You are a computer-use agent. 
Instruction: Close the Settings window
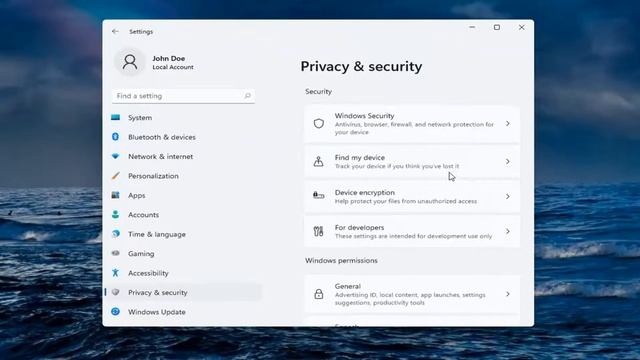[x=522, y=27]
